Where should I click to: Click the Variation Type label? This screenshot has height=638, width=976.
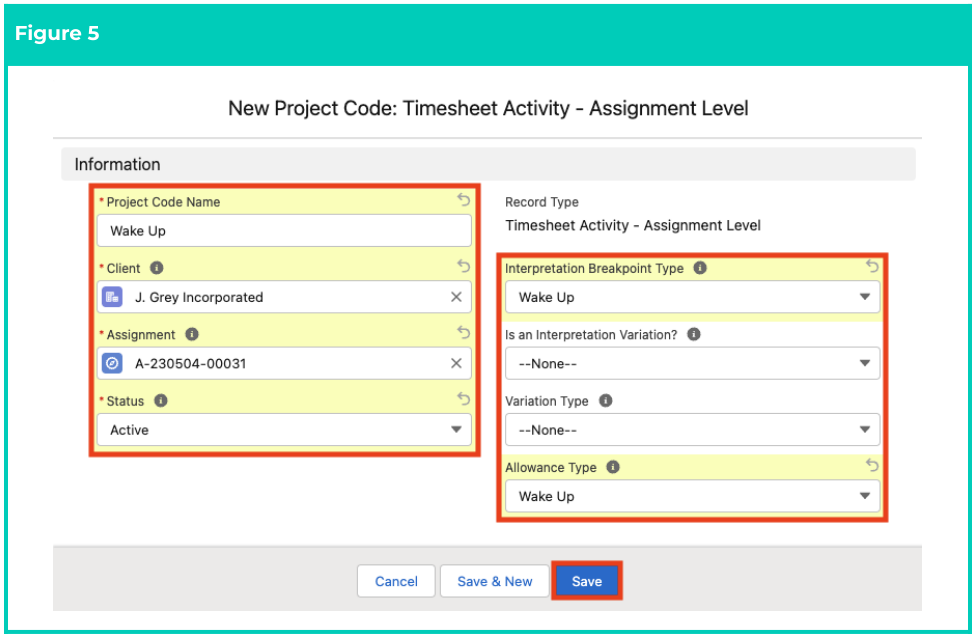(x=547, y=401)
